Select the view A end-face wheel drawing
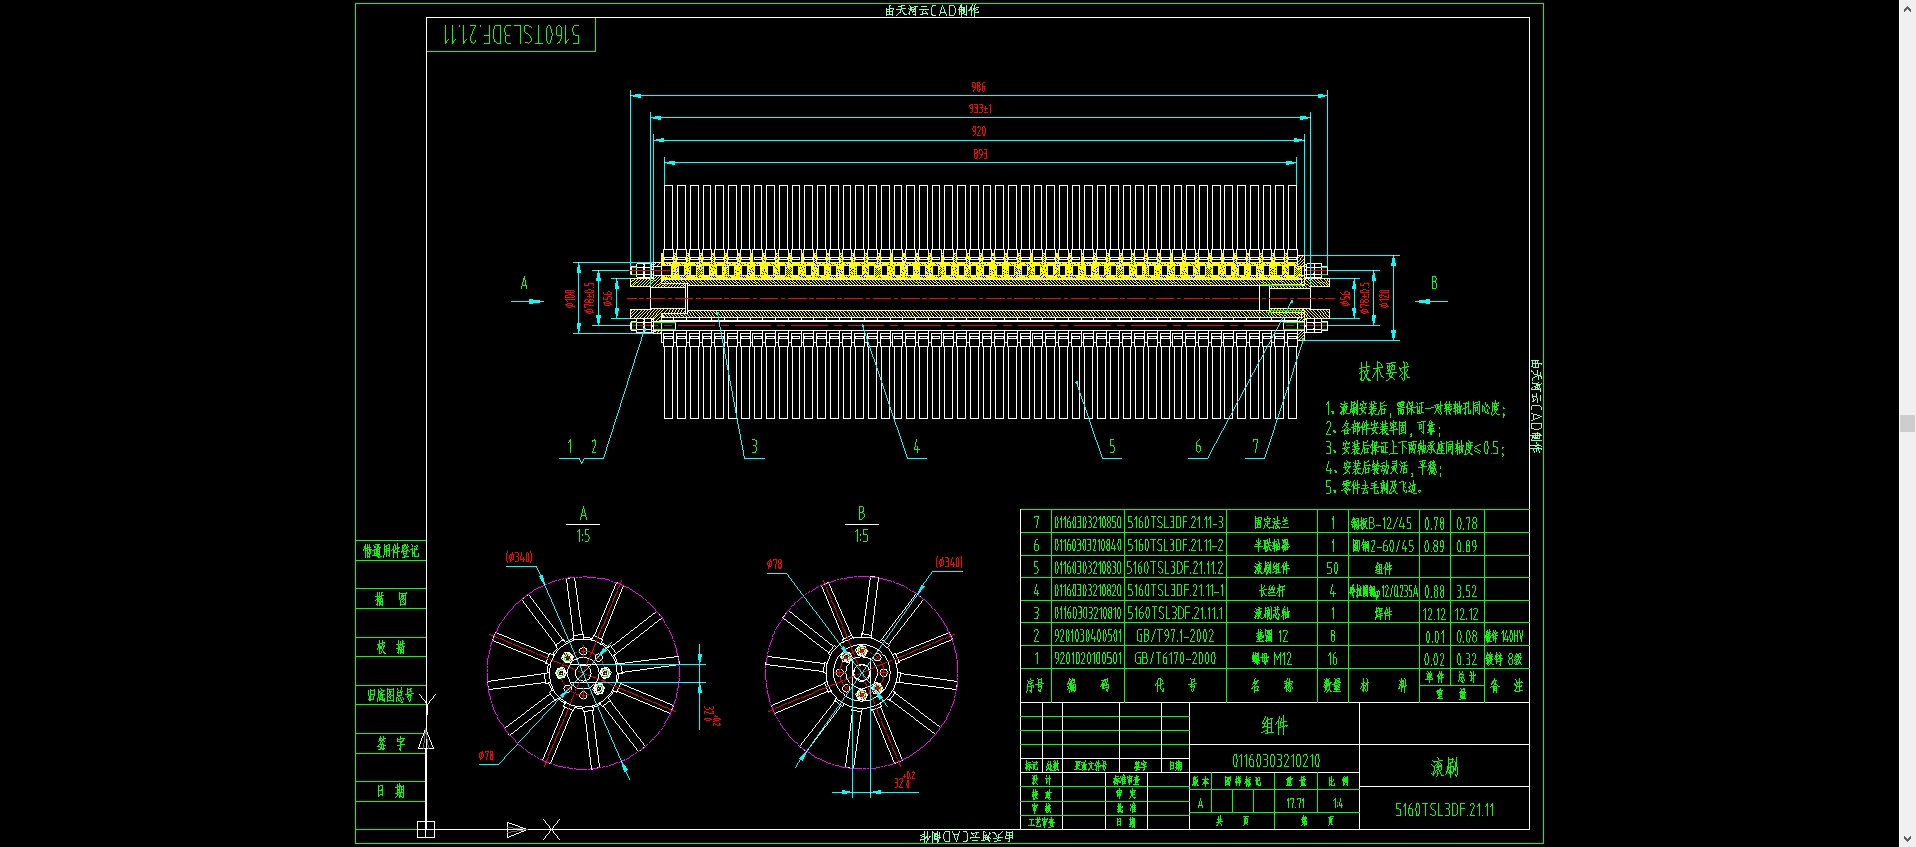The height and width of the screenshot is (847, 1916). pyautogui.click(x=583, y=673)
